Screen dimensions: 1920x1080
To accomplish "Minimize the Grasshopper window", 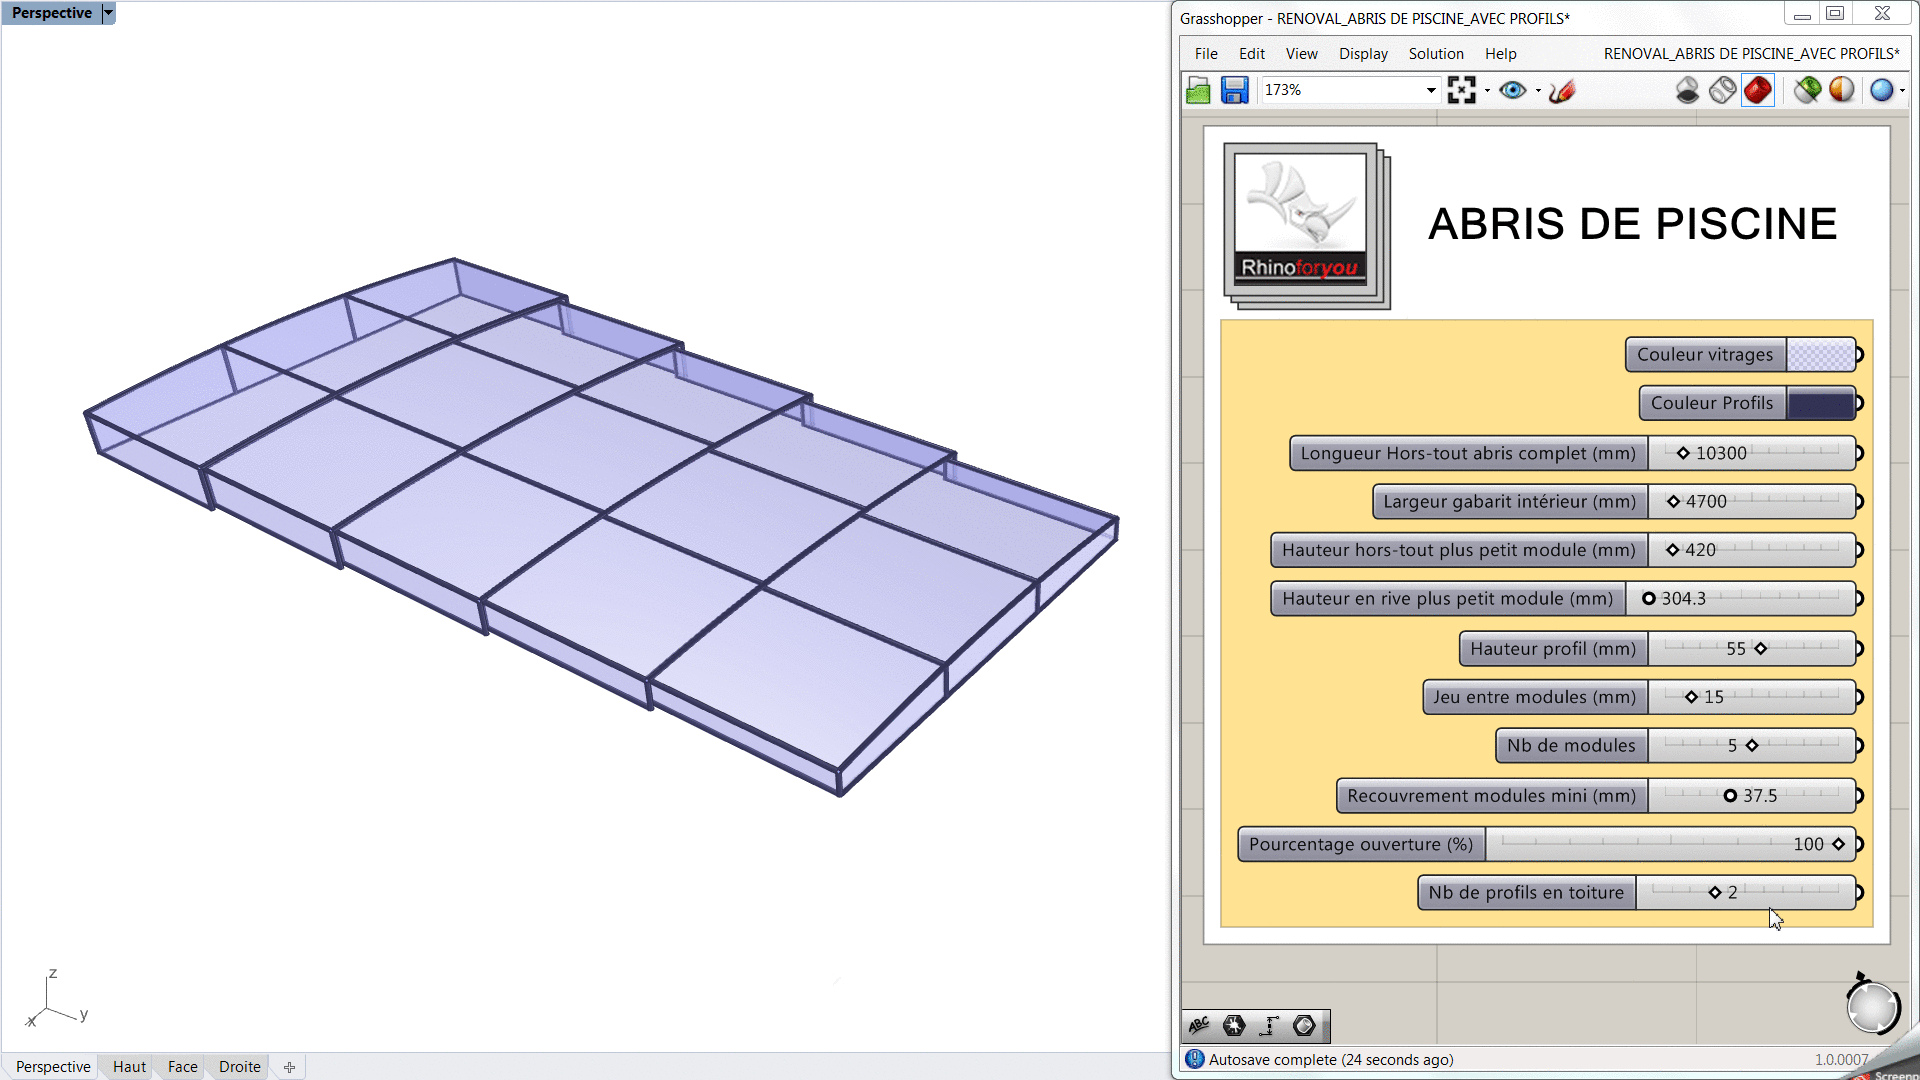I will (x=1802, y=15).
